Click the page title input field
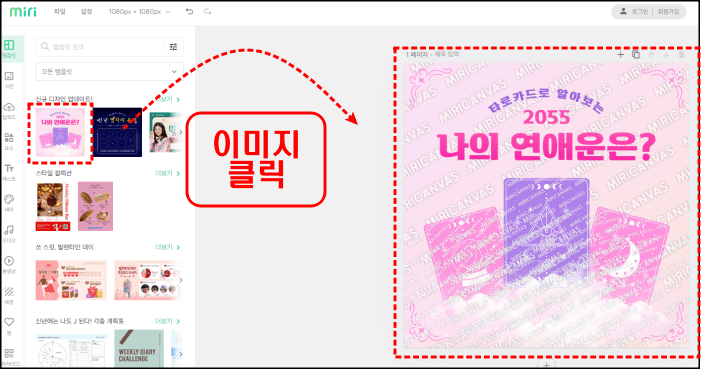 [446, 54]
